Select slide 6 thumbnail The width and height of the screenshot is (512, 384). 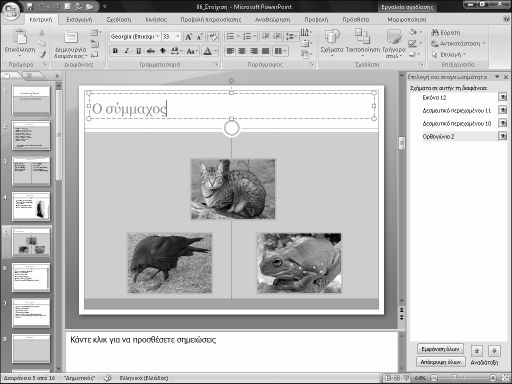tap(31, 277)
